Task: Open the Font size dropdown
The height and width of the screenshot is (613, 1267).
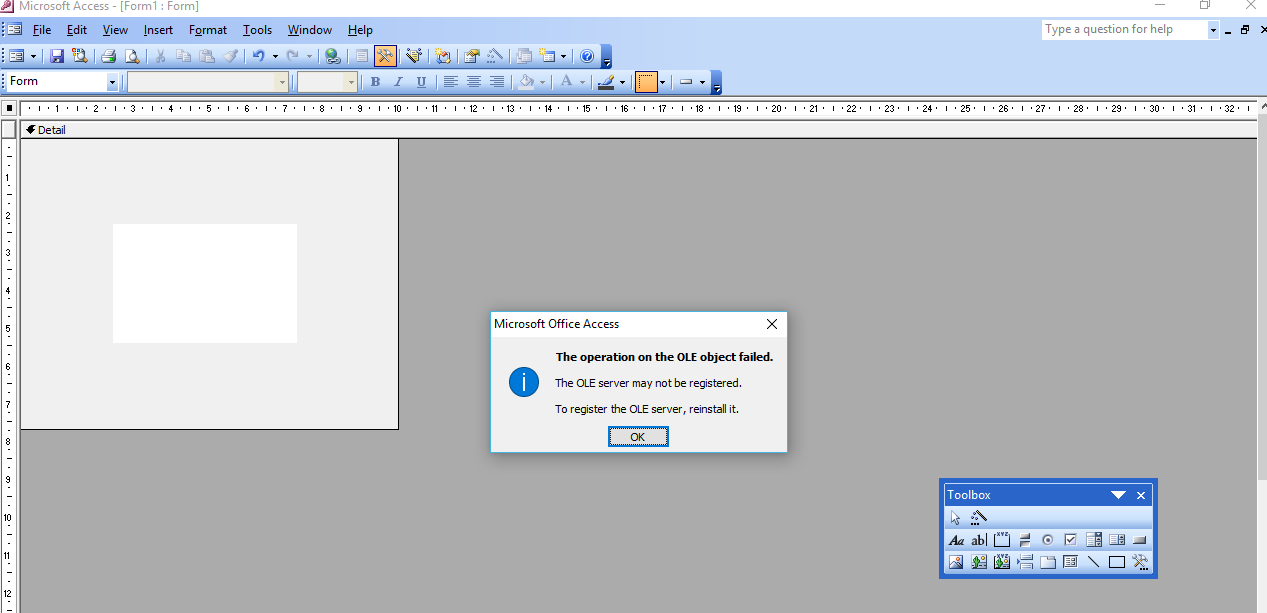Action: [327, 82]
